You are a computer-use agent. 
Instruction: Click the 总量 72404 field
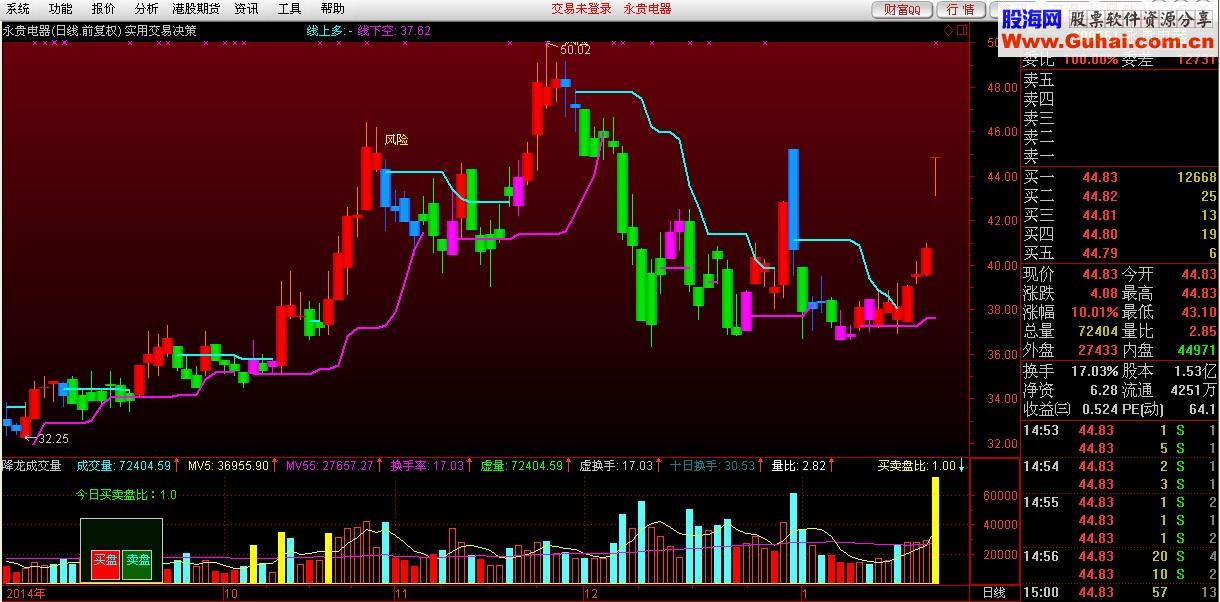point(1070,331)
